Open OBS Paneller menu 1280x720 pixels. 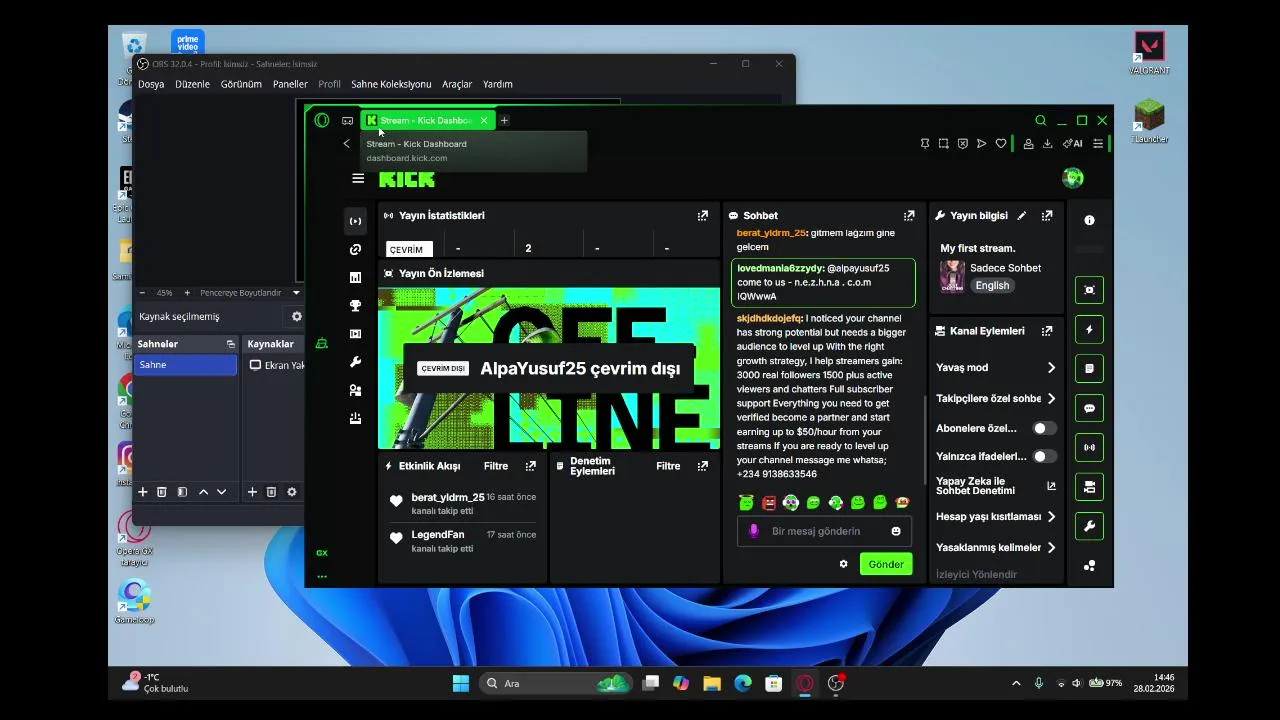tap(290, 84)
